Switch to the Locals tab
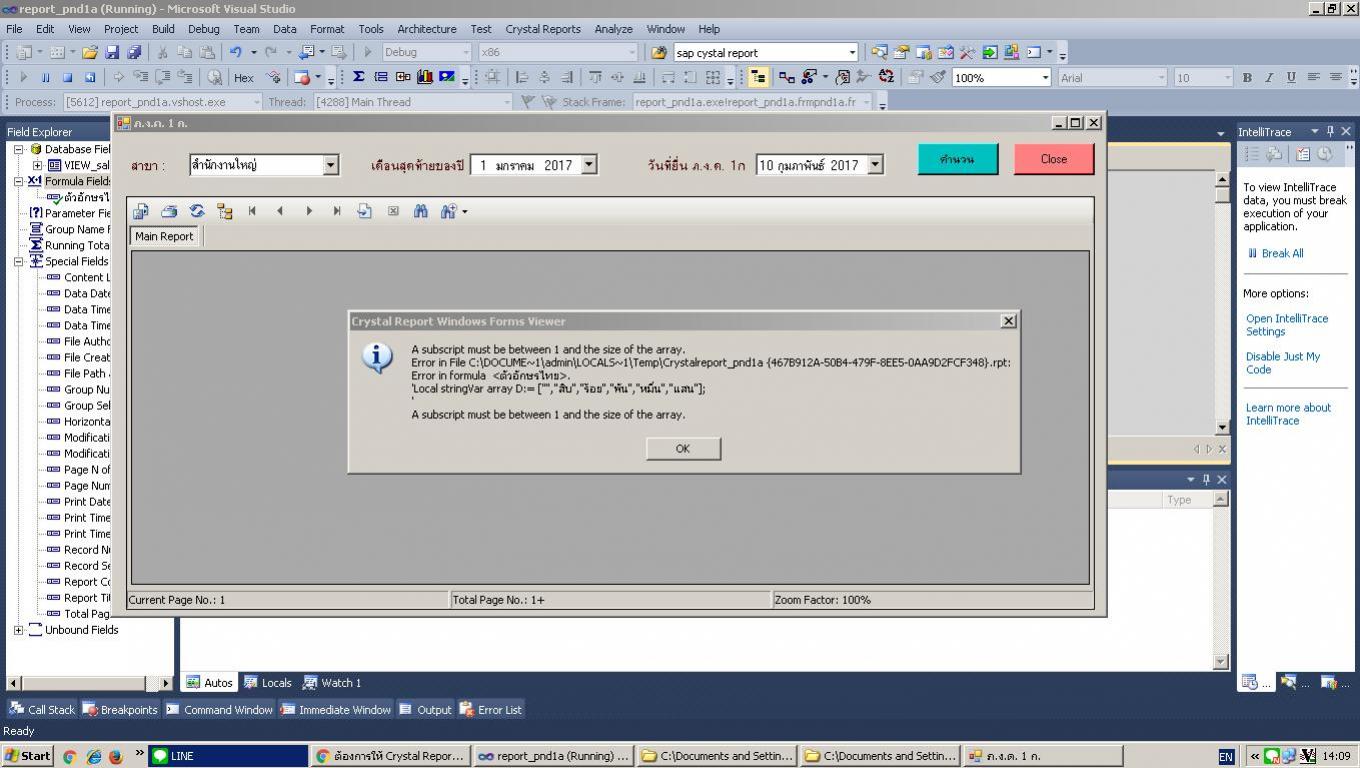This screenshot has width=1360, height=768. pyautogui.click(x=267, y=683)
